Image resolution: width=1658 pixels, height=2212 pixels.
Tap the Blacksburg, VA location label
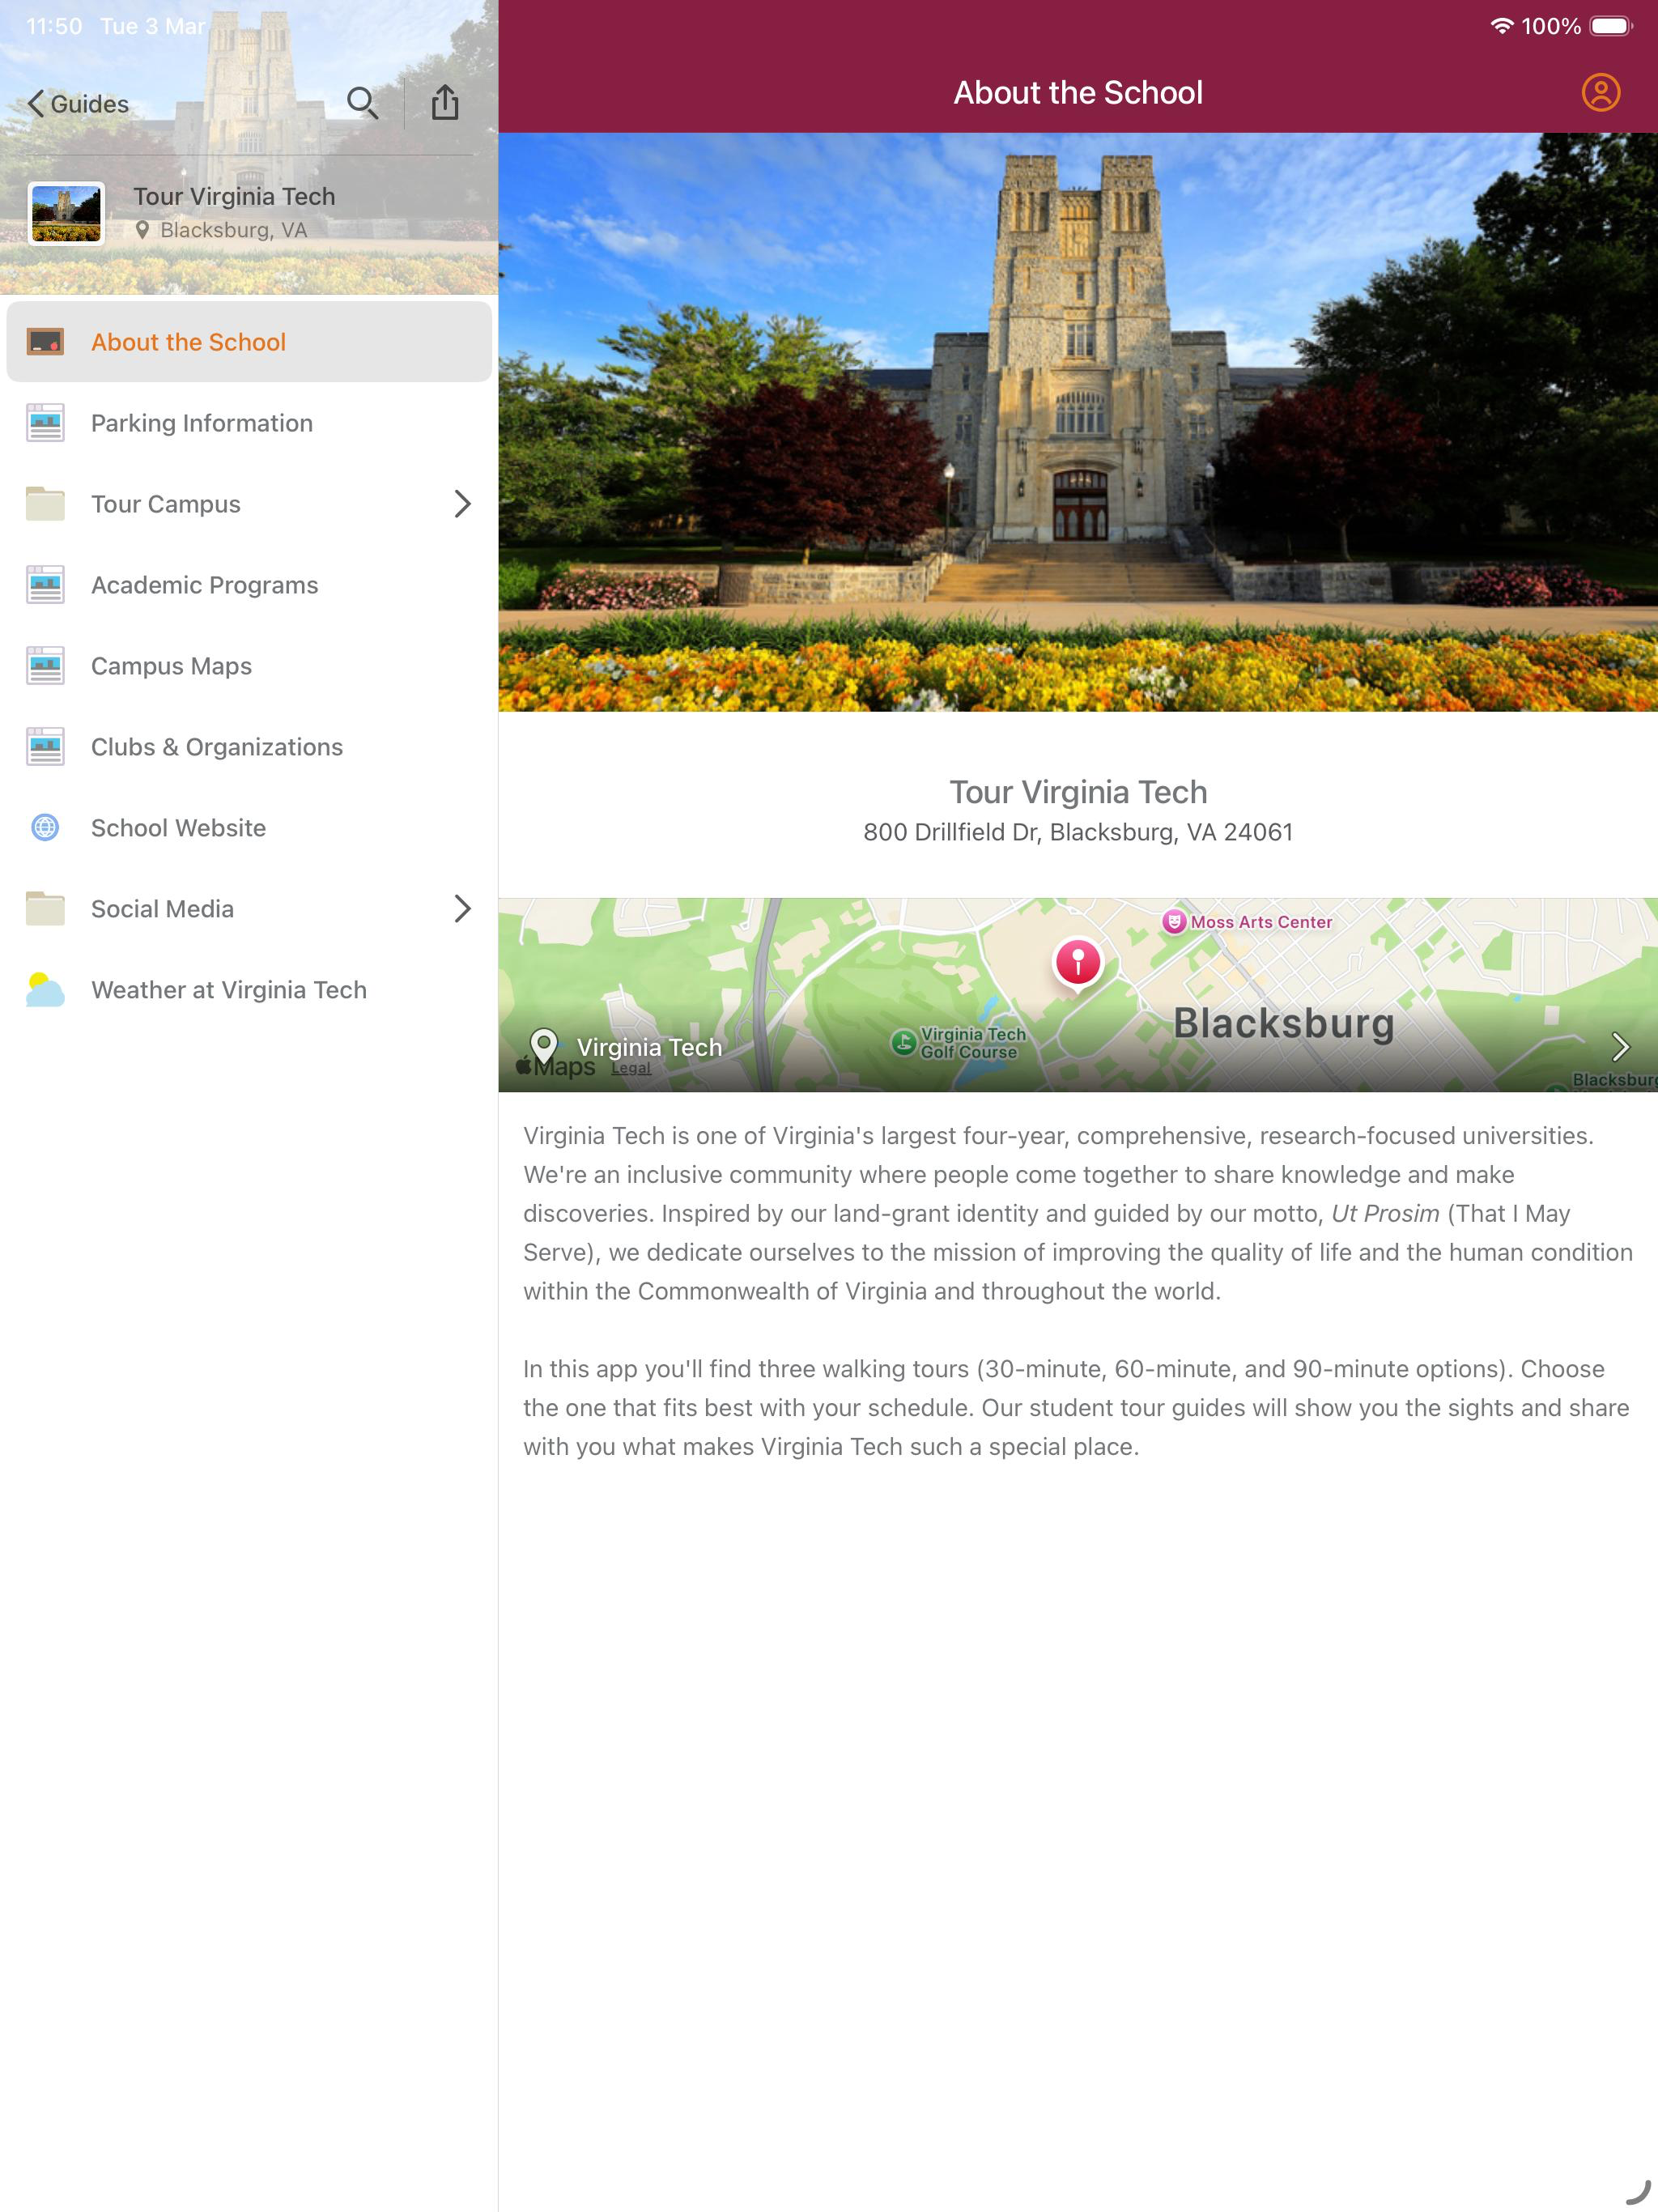pos(233,230)
